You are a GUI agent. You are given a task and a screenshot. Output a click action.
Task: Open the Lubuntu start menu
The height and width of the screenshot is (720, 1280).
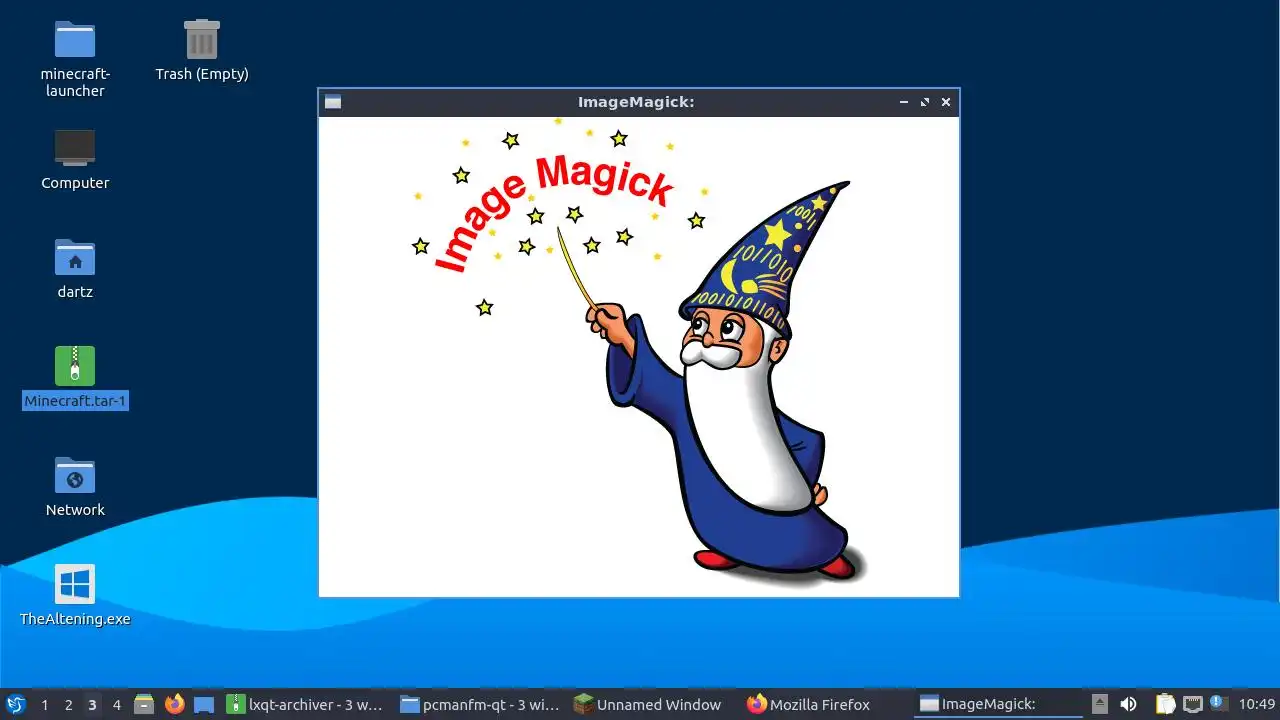coord(15,704)
